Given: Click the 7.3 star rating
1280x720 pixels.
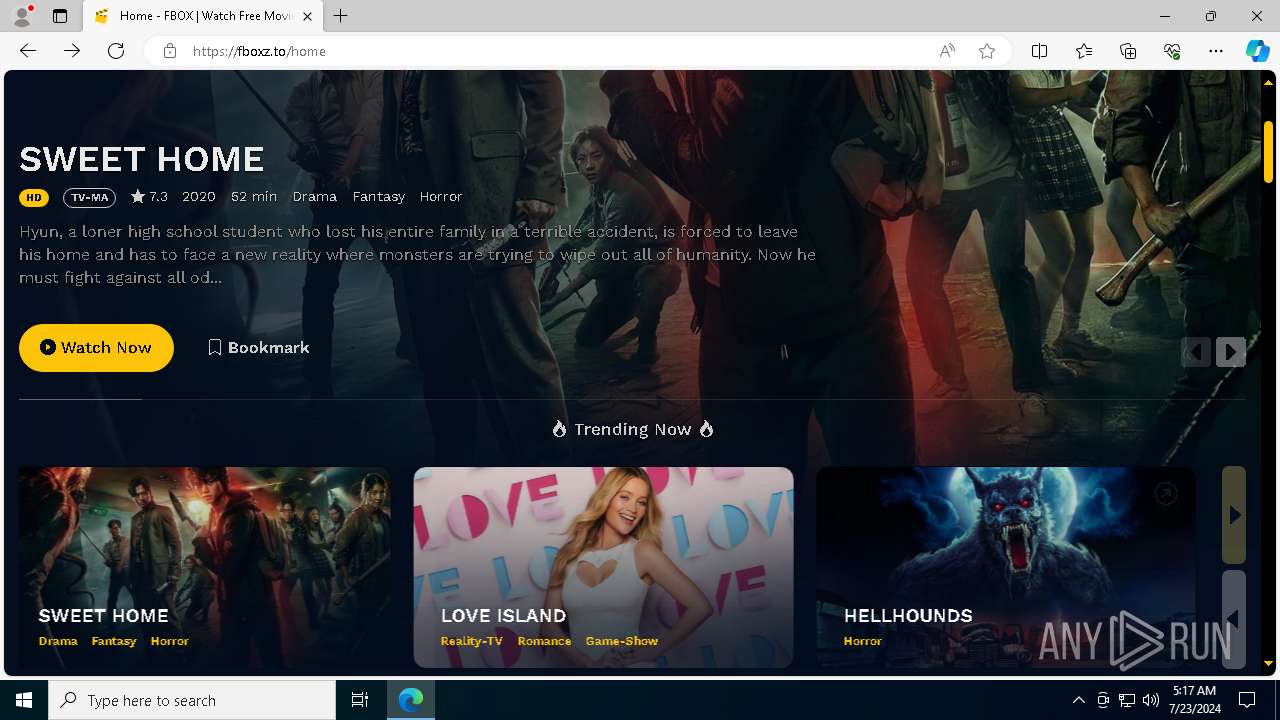Looking at the screenshot, I should coord(149,197).
